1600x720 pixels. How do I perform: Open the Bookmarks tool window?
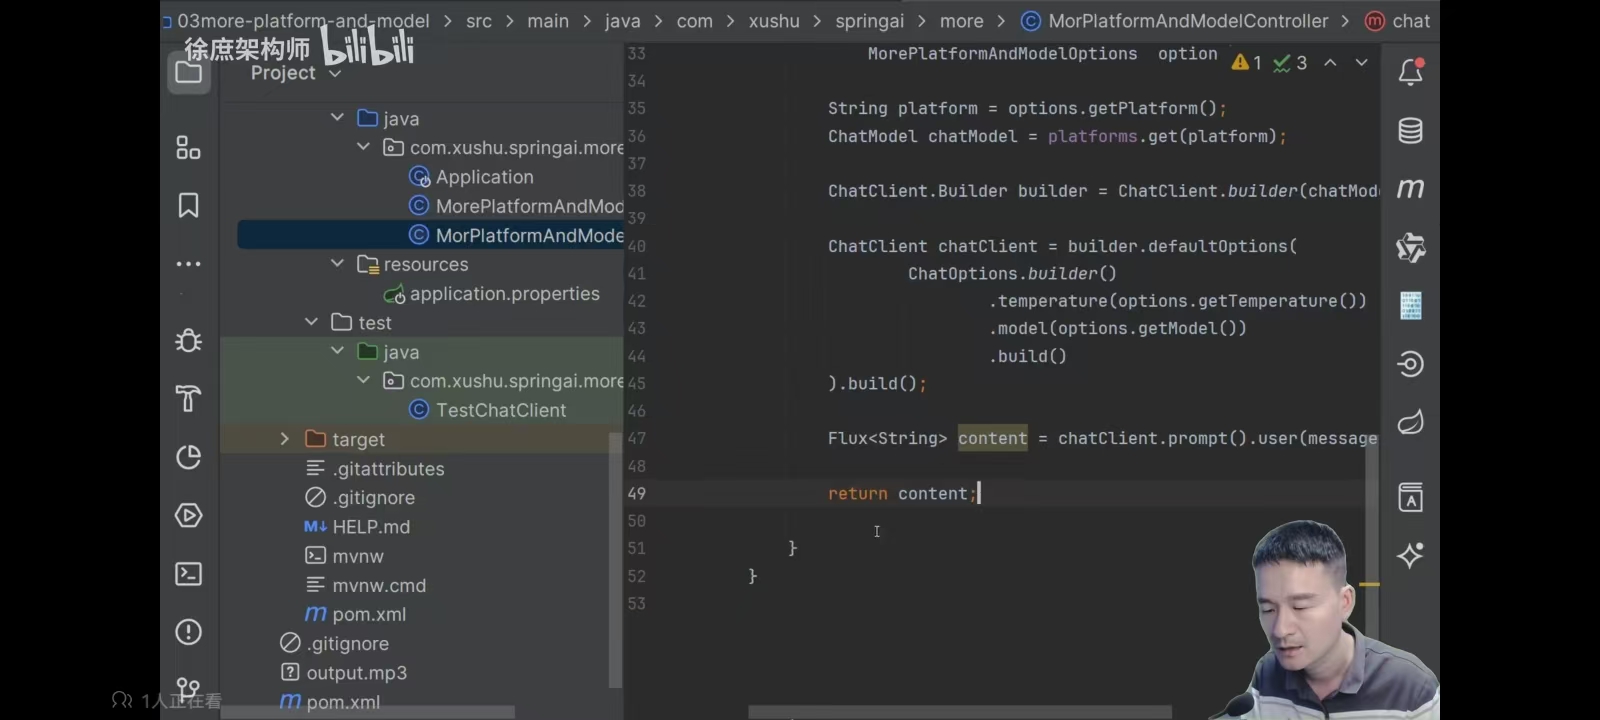188,206
